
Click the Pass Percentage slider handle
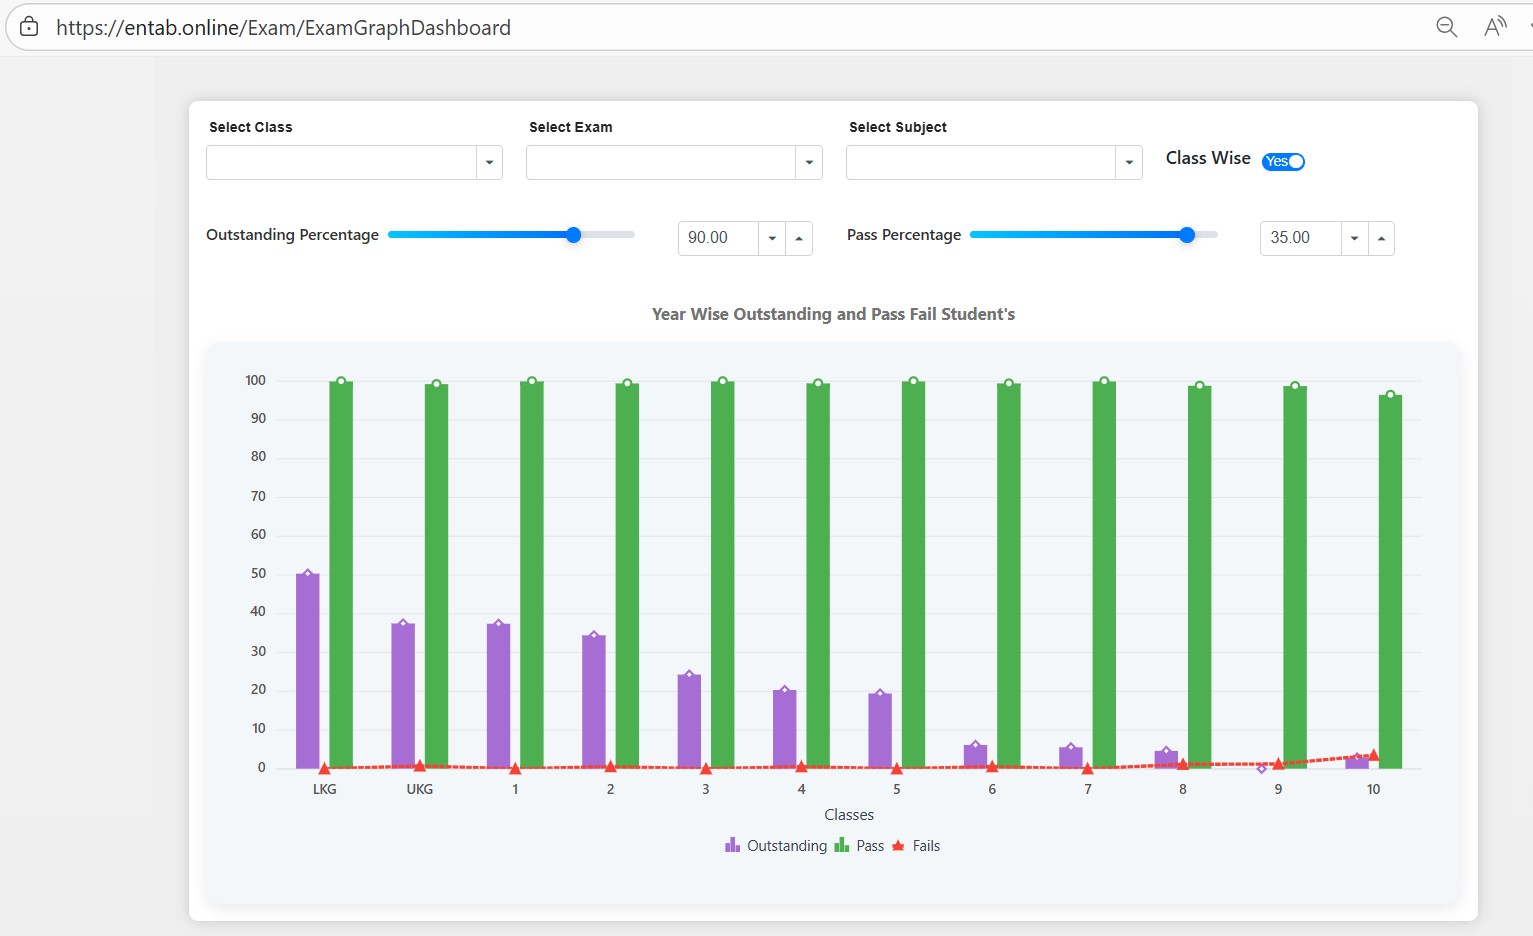pos(1187,235)
